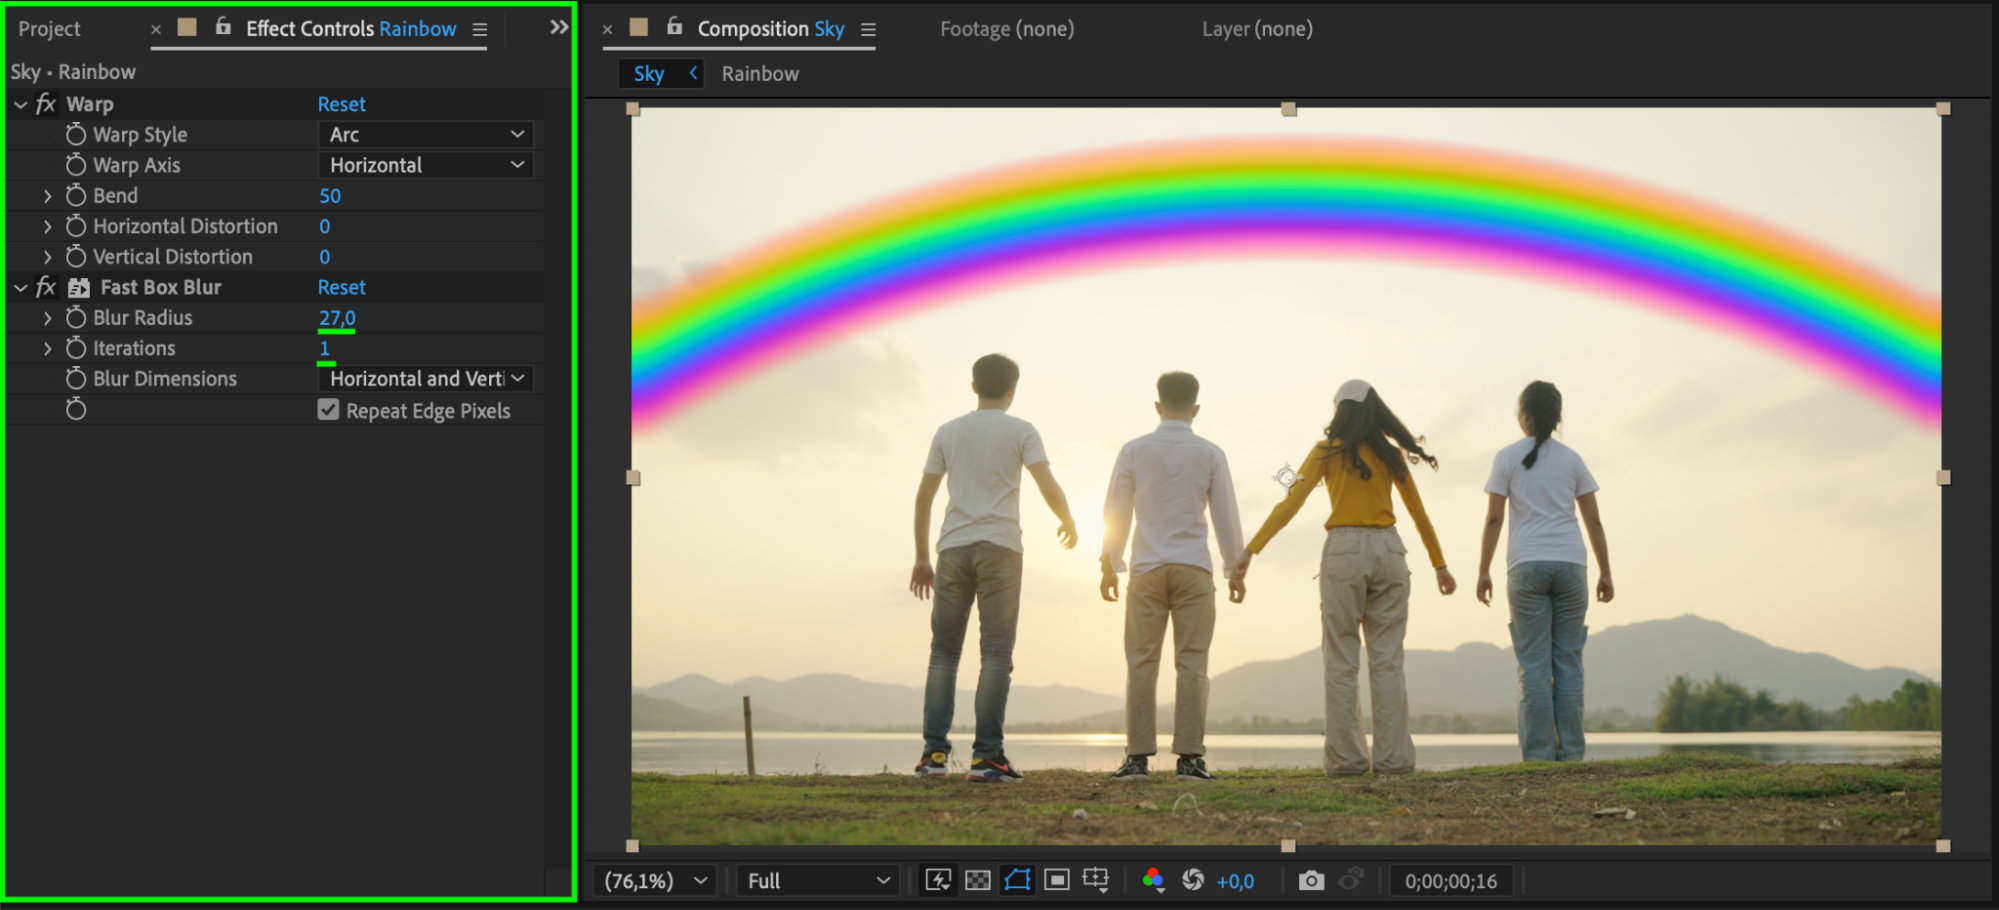Uncheck Repeat Edge Pixels checkbox
This screenshot has width=1999, height=910.
click(x=328, y=410)
